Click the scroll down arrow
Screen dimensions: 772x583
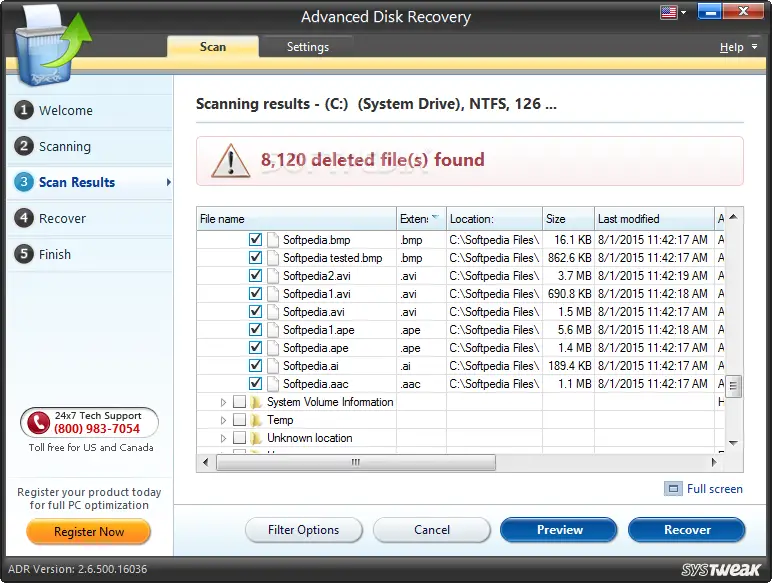tap(733, 443)
